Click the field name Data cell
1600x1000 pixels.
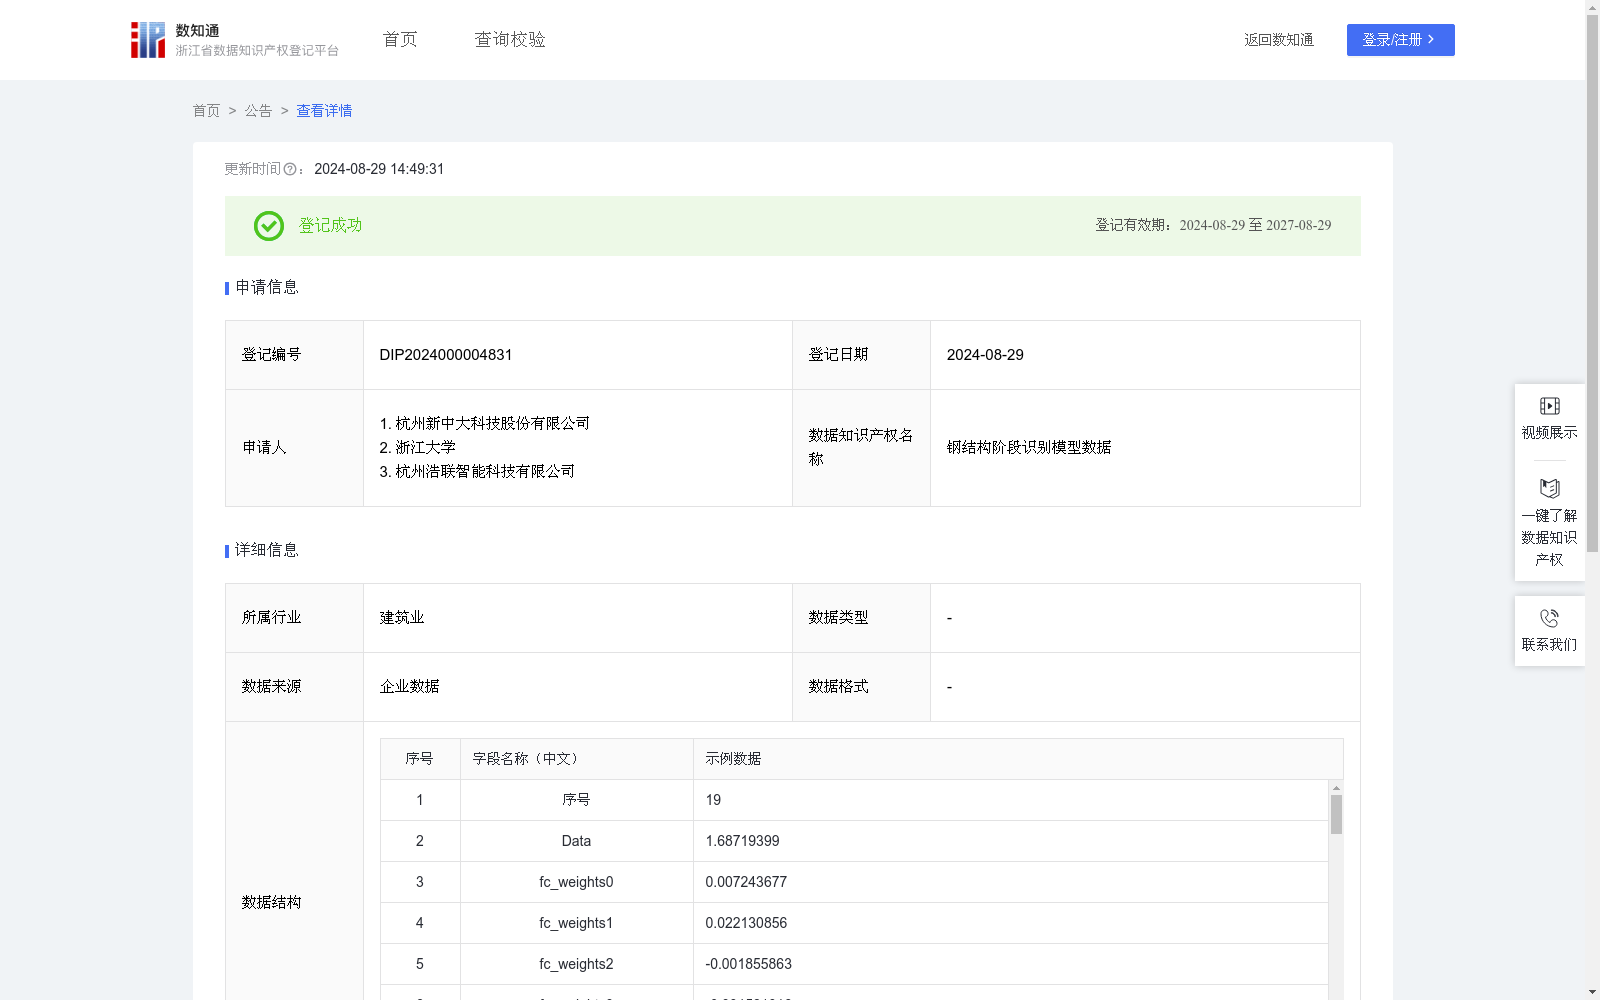pyautogui.click(x=576, y=841)
